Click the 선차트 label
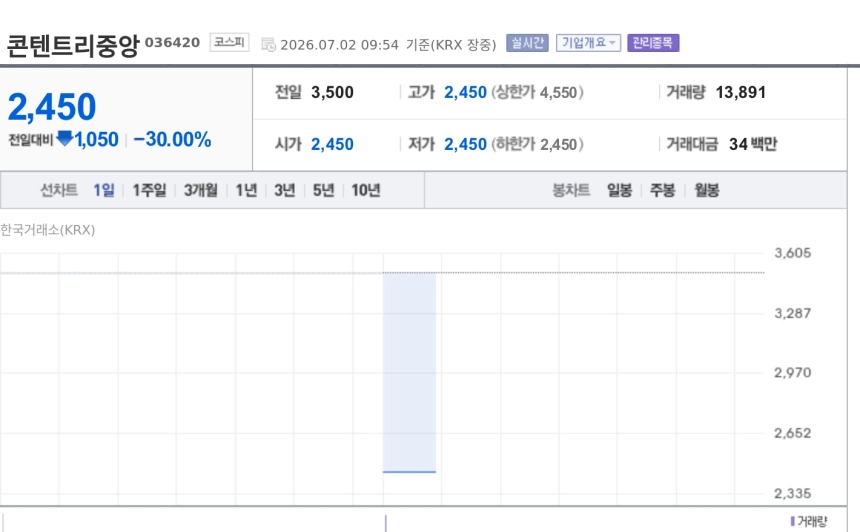This screenshot has height=532, width=860. pyautogui.click(x=59, y=190)
